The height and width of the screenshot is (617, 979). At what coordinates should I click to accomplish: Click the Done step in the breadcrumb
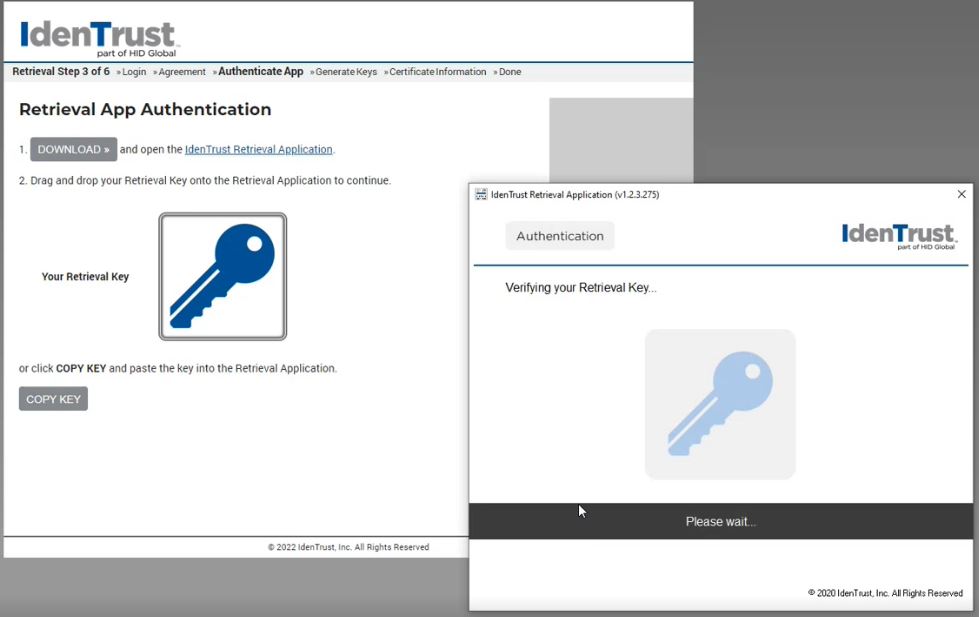pos(510,72)
